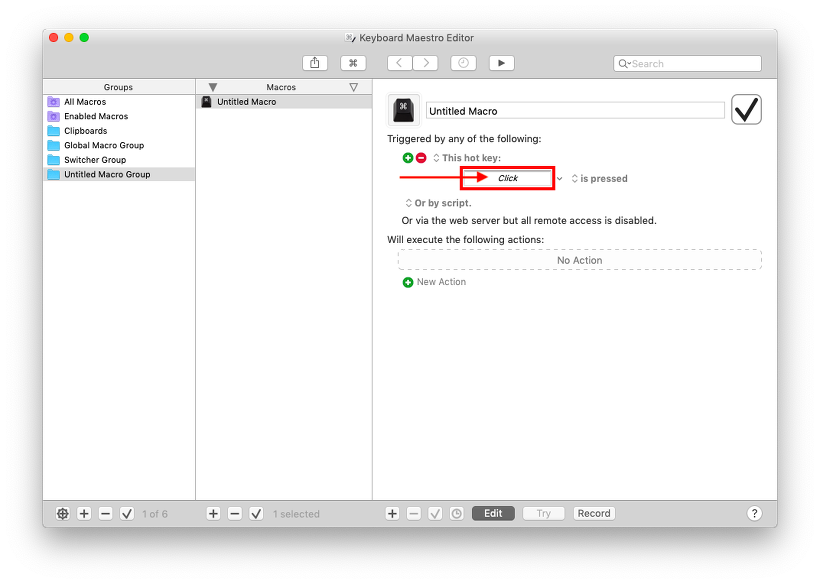Click the Search field in toolbar
This screenshot has width=820, height=584.
click(x=687, y=64)
